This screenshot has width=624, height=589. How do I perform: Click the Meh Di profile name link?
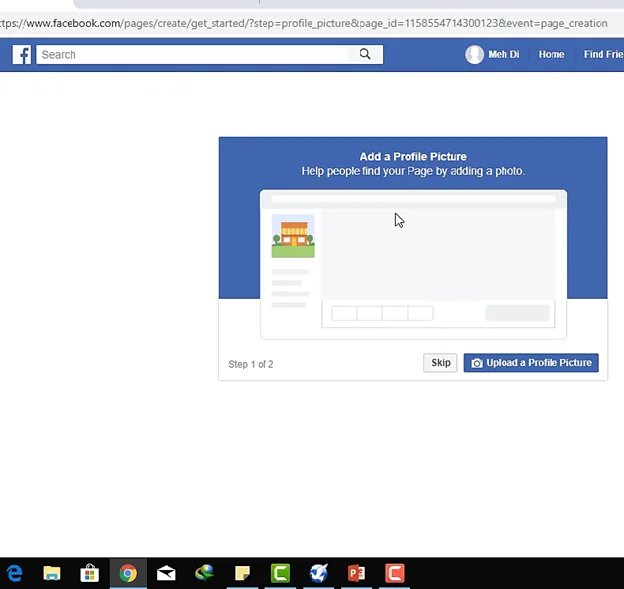[x=504, y=55]
